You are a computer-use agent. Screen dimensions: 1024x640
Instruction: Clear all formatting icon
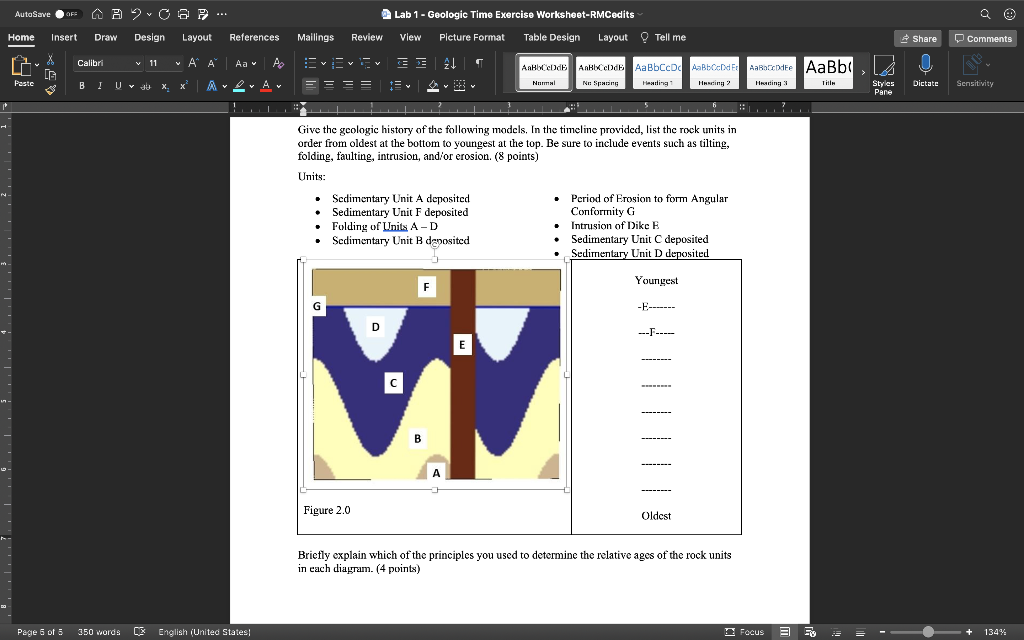[278, 63]
